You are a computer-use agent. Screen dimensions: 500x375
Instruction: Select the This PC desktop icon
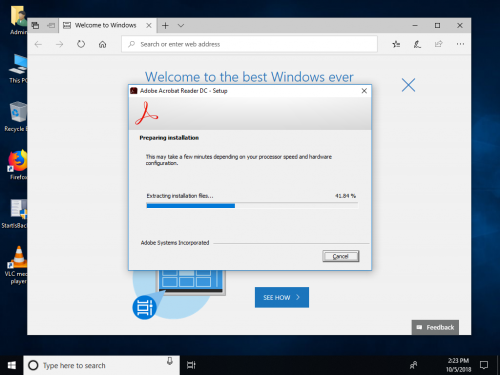click(x=18, y=69)
